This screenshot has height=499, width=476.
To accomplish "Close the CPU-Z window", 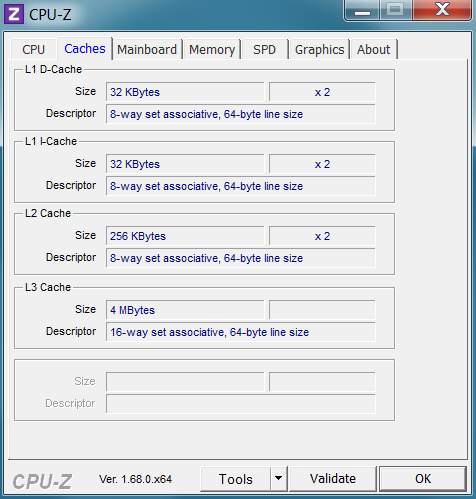I will [442, 10].
